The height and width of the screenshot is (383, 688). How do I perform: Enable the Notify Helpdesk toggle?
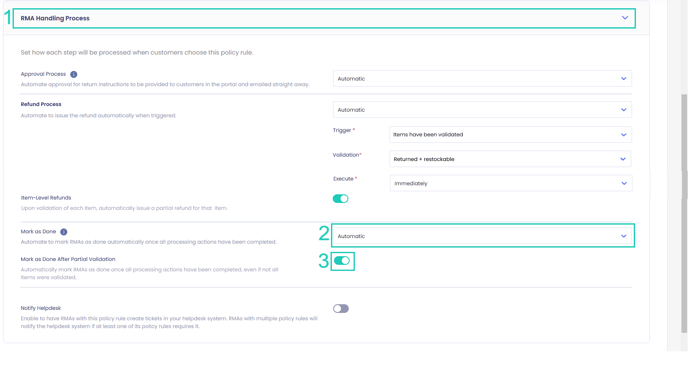tap(340, 308)
